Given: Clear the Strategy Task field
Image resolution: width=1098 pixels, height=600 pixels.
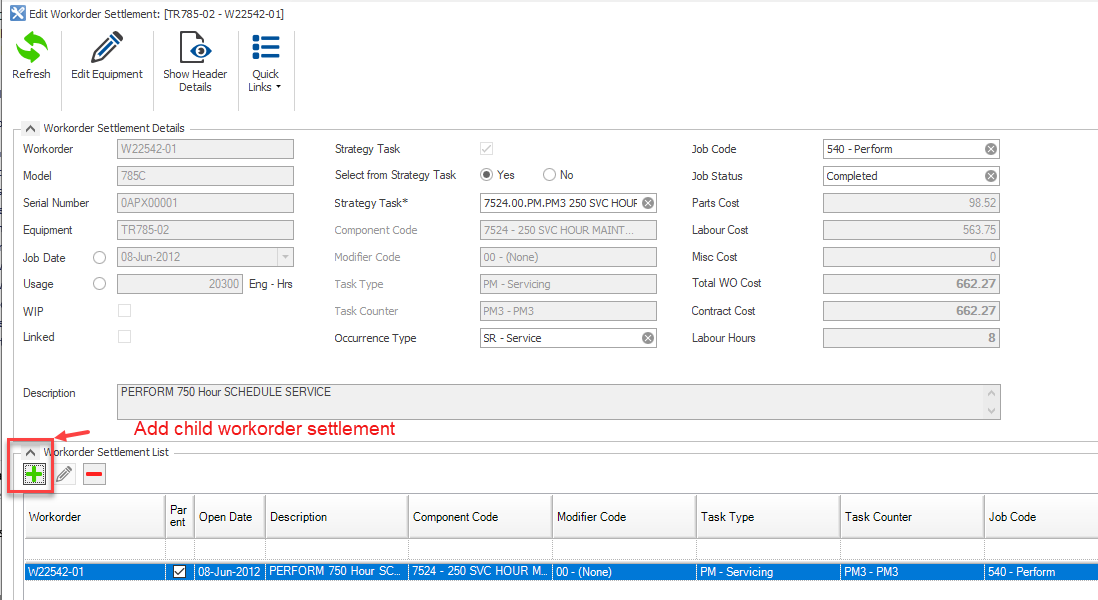Looking at the screenshot, I should click(x=648, y=202).
